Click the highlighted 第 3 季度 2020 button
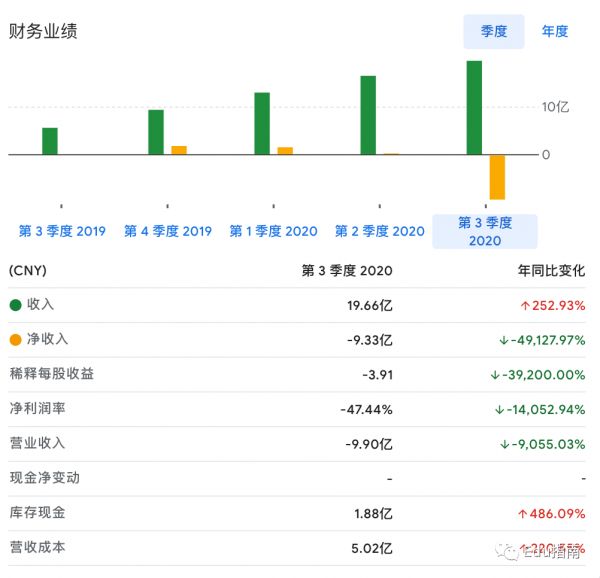Viewport: 600px width, 578px height. pos(484,232)
